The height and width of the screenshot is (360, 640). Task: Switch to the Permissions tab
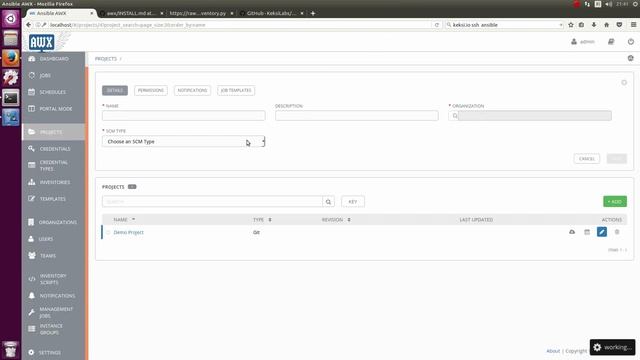[x=151, y=90]
